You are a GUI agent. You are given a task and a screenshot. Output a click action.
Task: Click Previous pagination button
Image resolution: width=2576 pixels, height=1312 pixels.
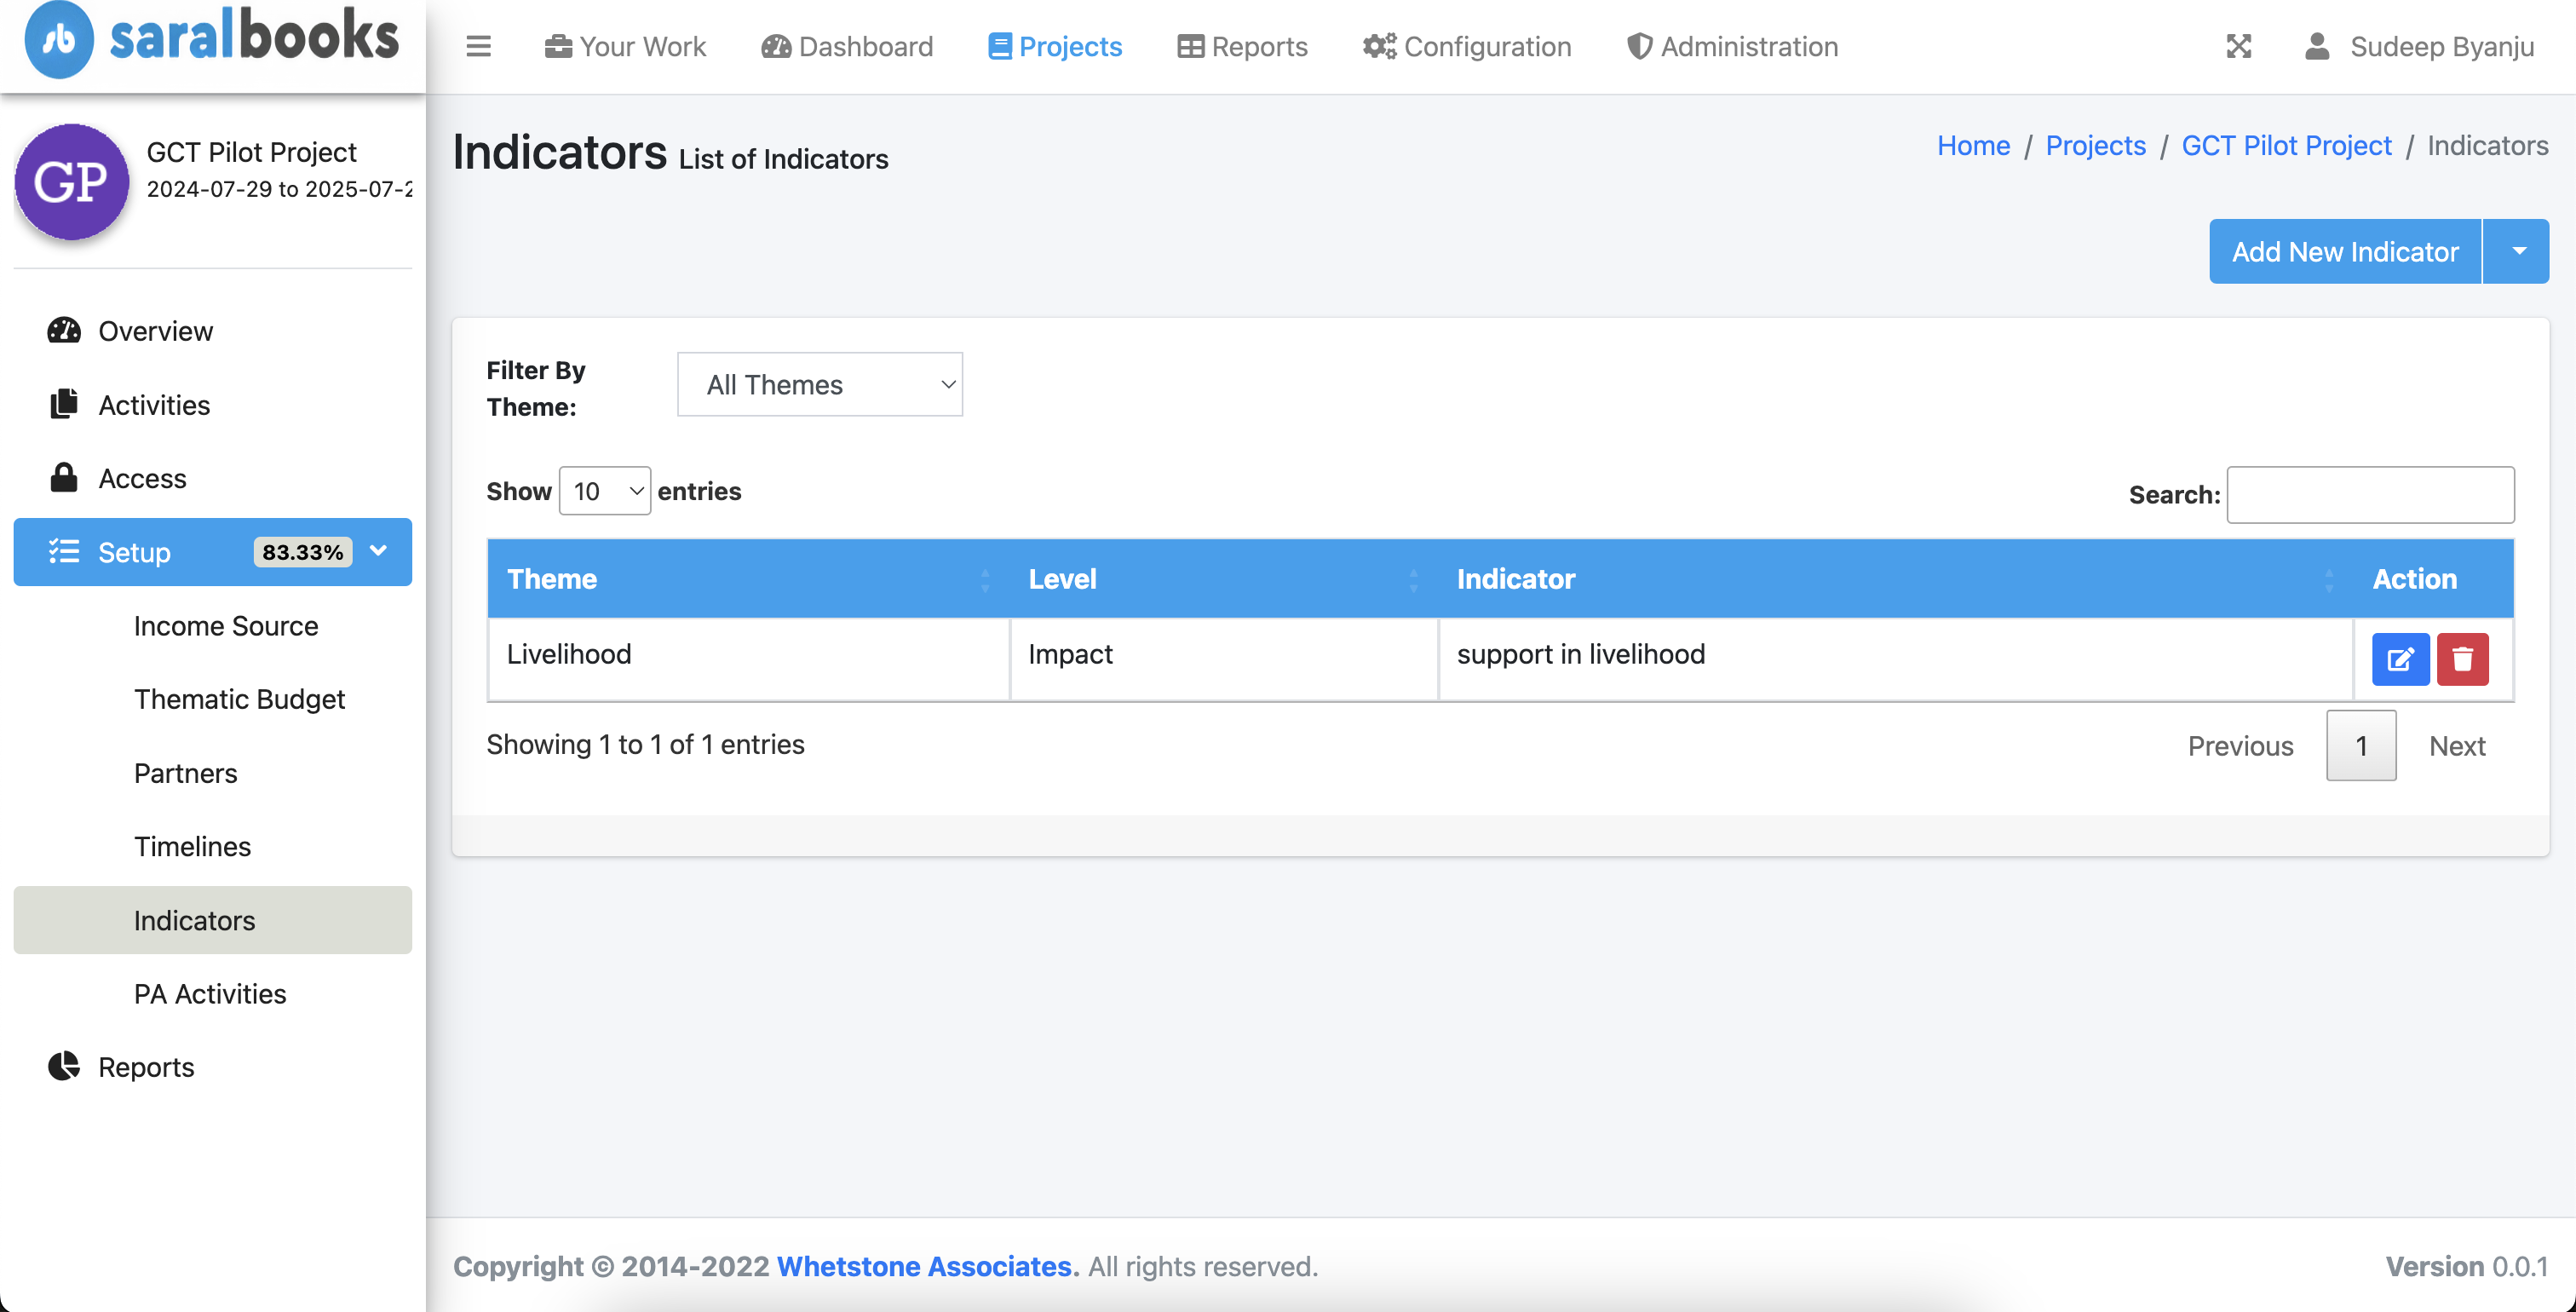(x=2240, y=746)
